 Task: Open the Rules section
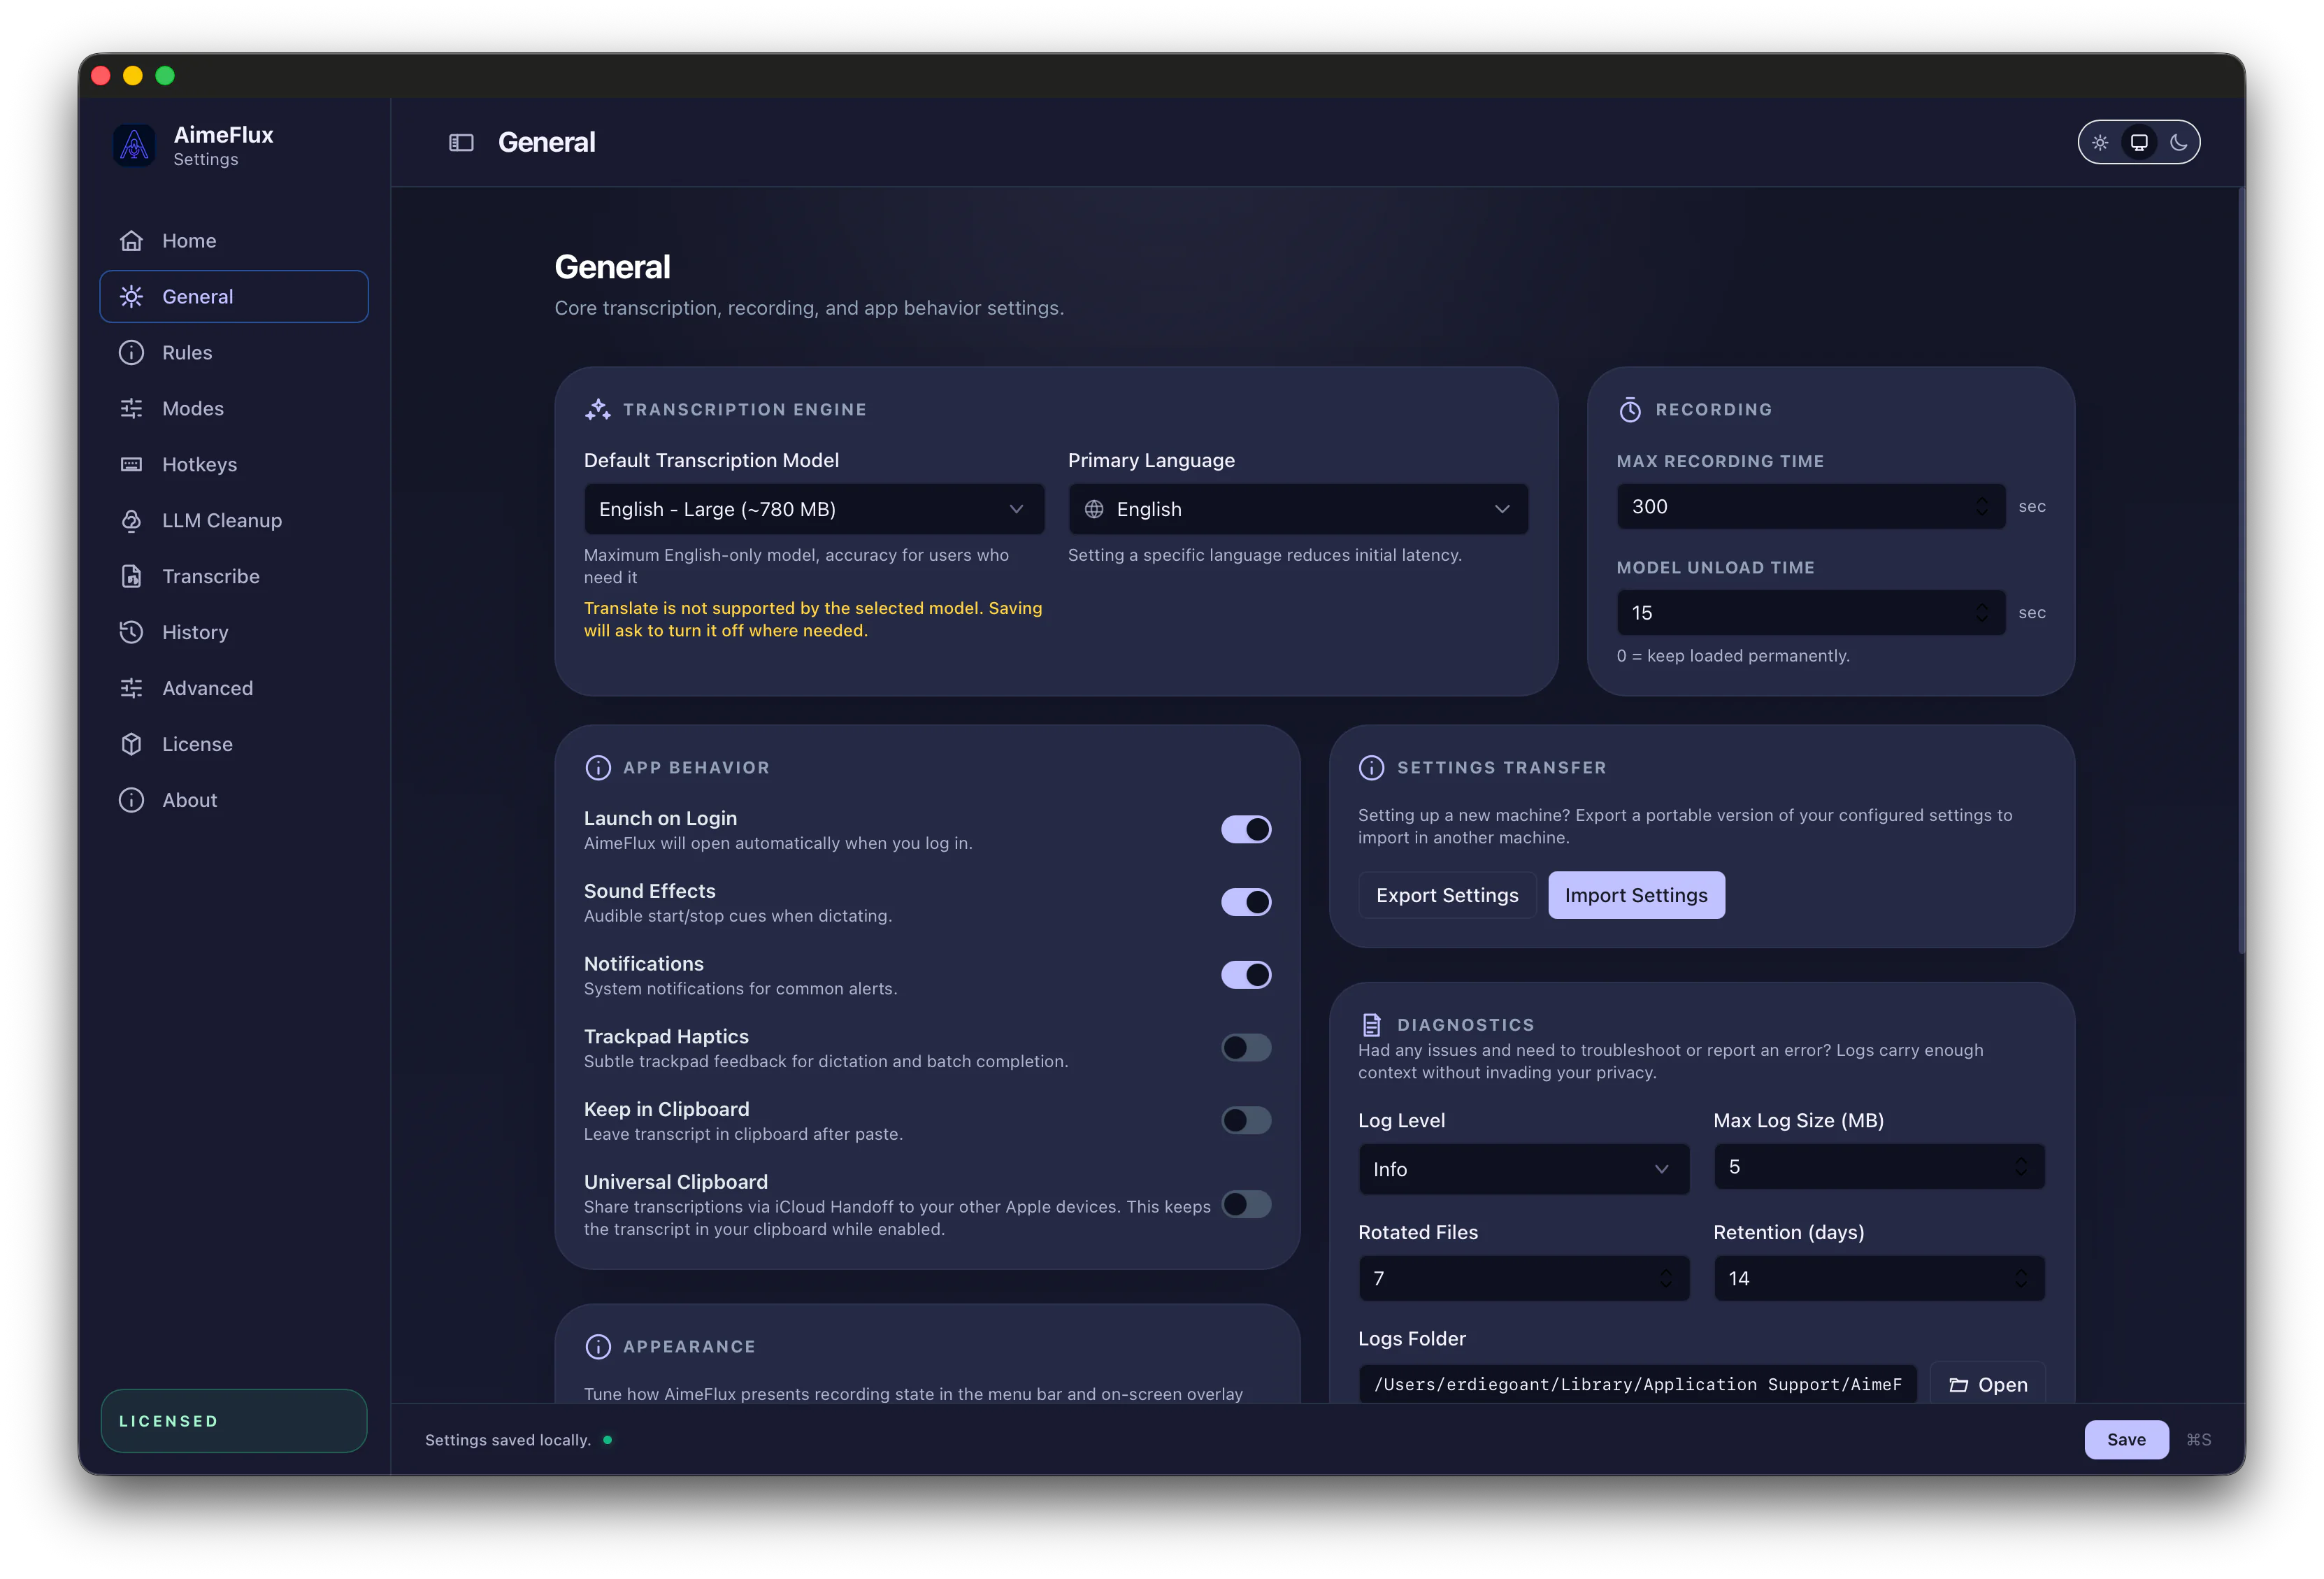[234, 353]
